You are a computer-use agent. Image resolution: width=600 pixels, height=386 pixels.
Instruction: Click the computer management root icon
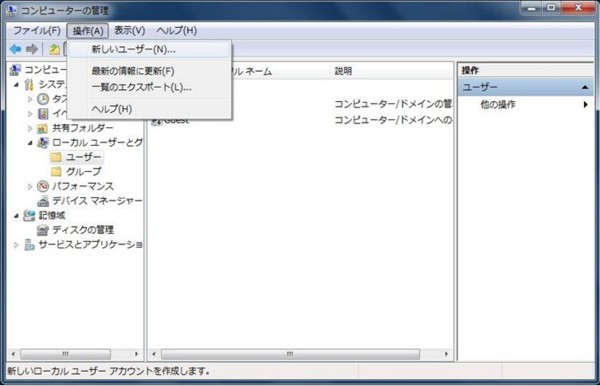click(15, 70)
